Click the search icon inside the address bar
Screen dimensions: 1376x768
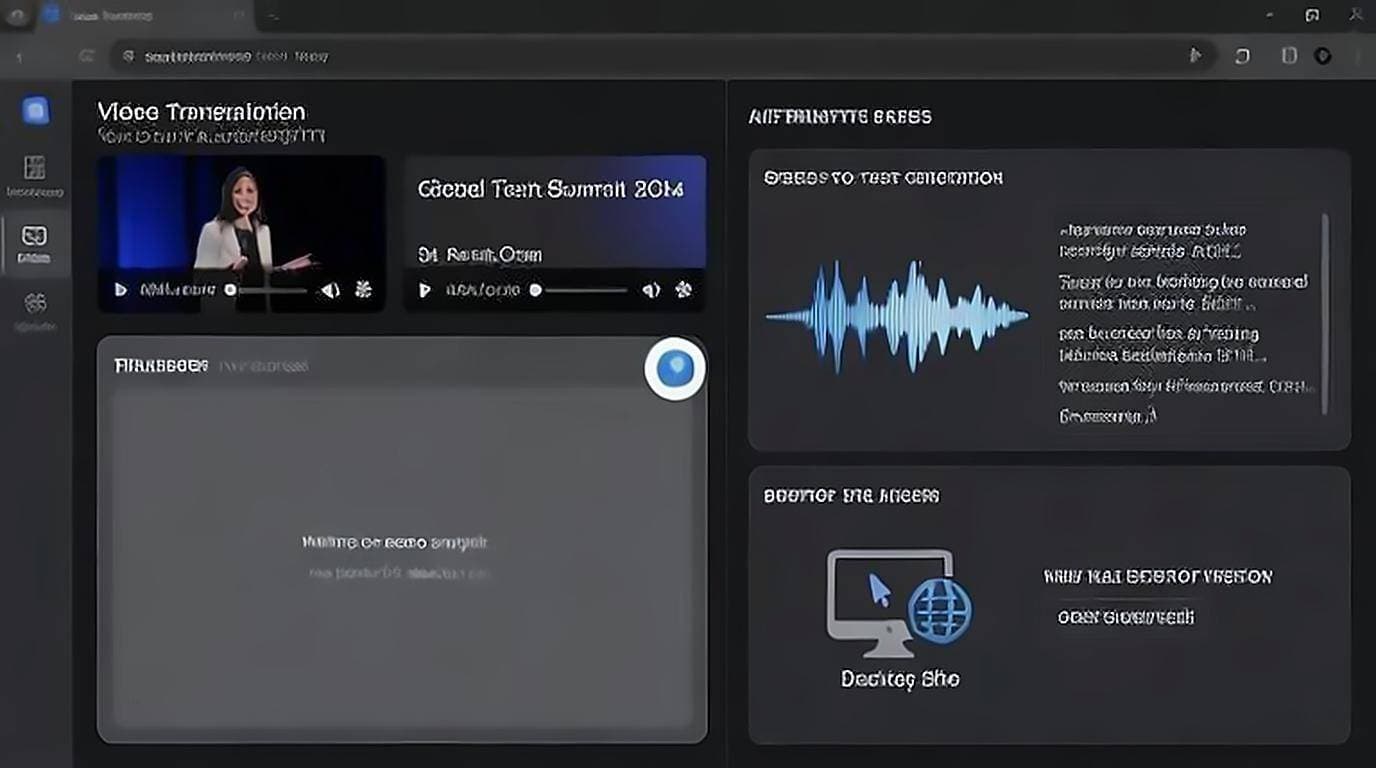[128, 57]
